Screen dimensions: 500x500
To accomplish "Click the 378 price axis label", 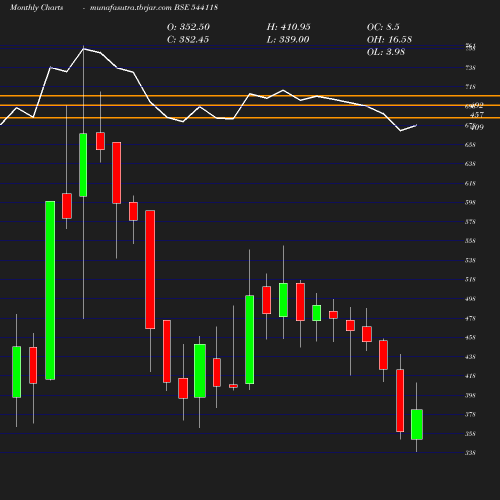I will coord(470,414).
